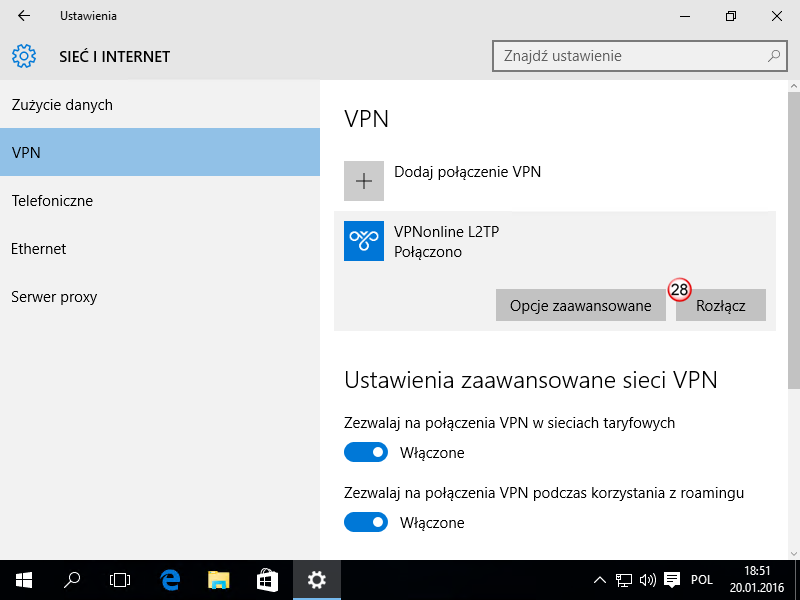Click the VPNonline L2TP connection icon
Image resolution: width=800 pixels, height=600 pixels.
(x=364, y=241)
